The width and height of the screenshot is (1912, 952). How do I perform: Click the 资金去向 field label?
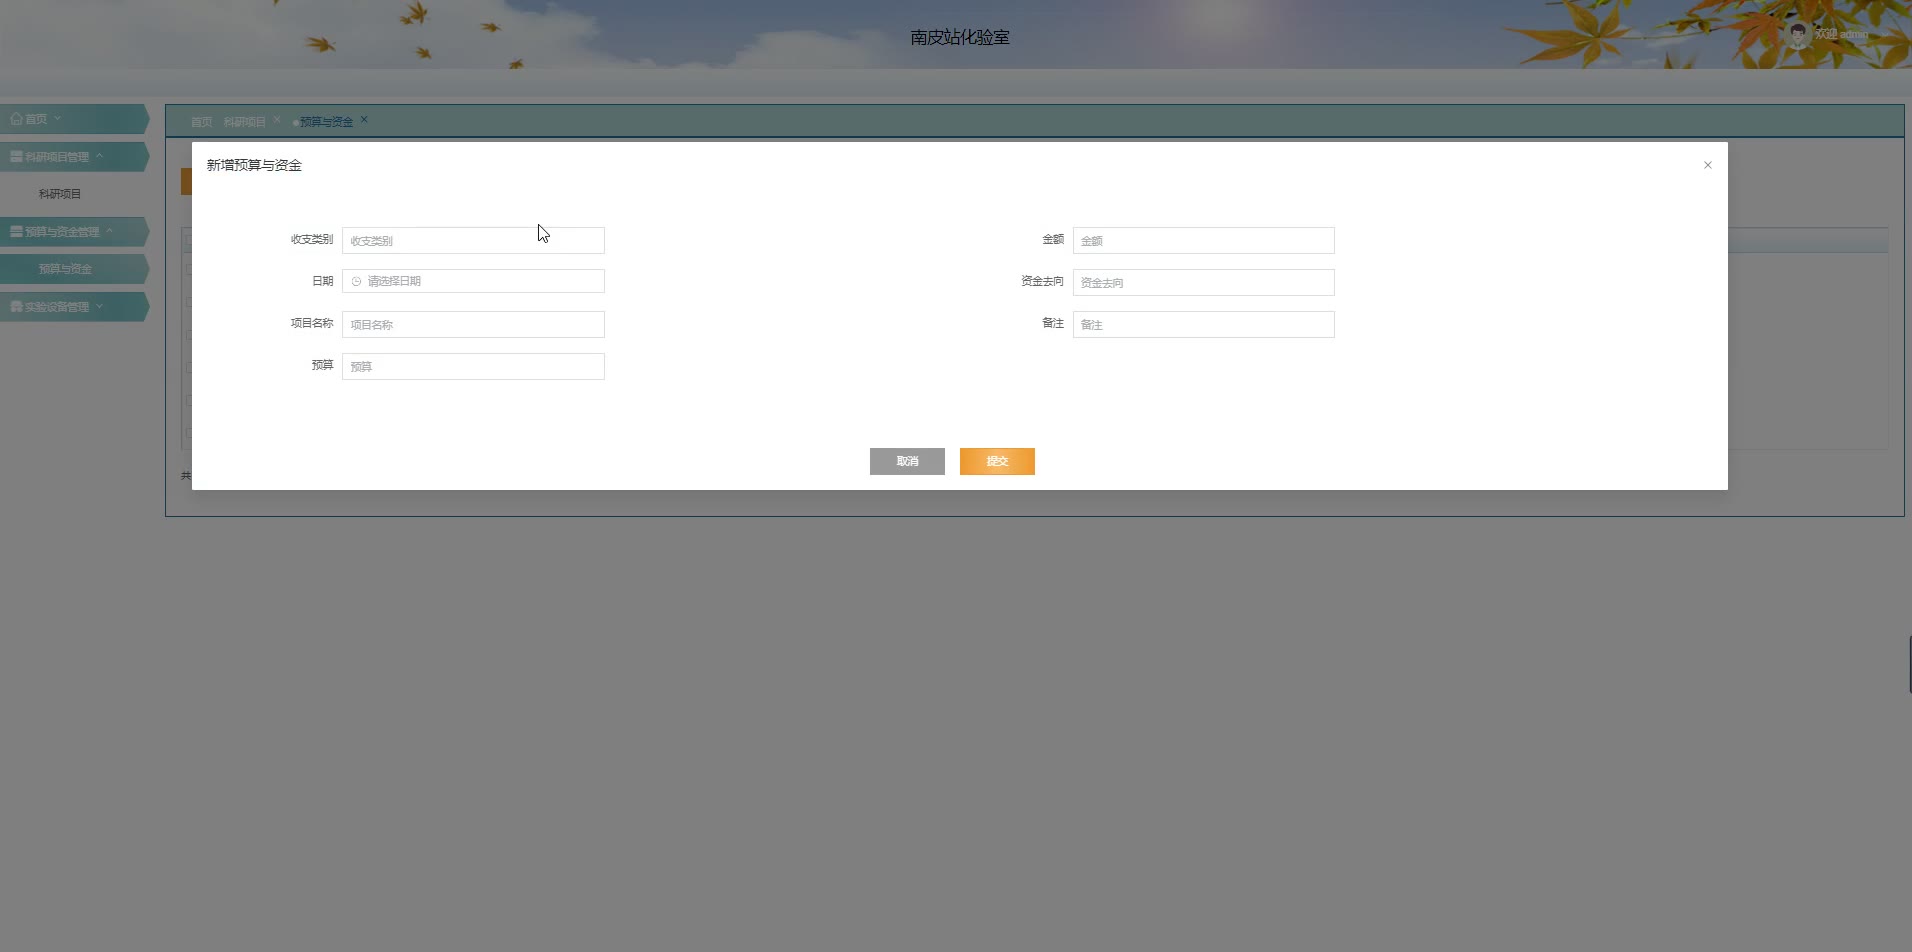1042,281
